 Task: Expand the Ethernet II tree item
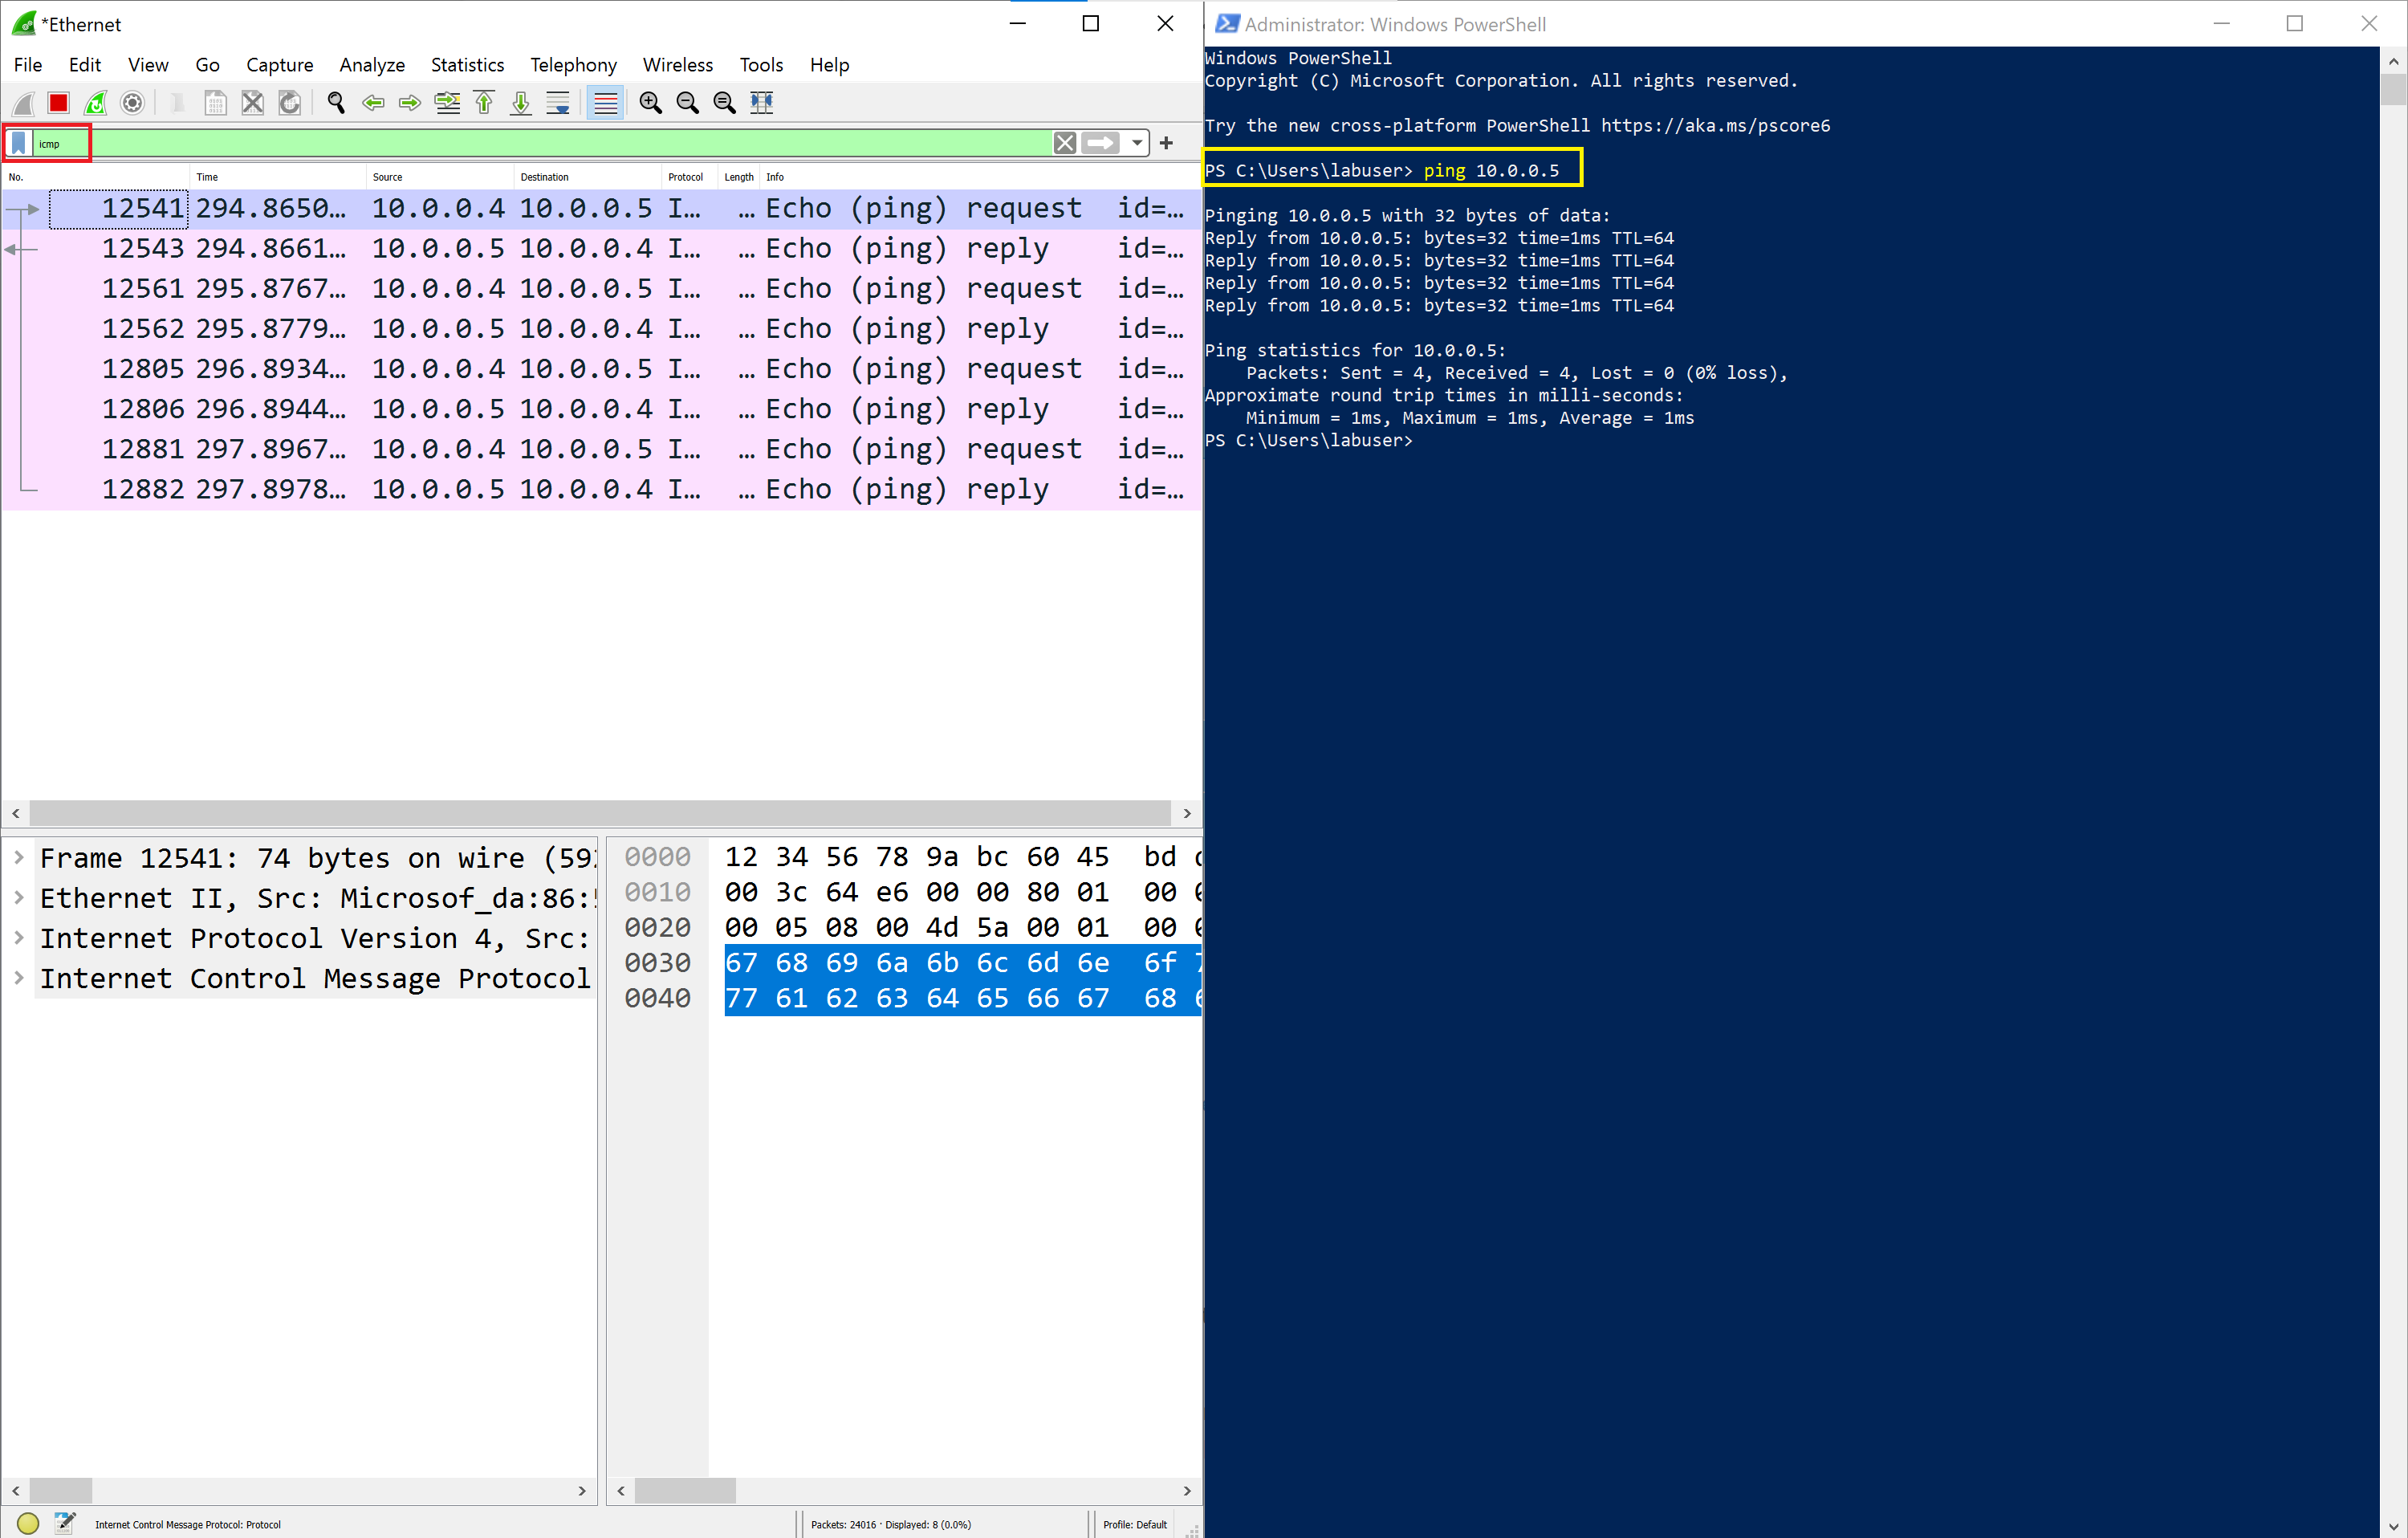click(x=19, y=898)
